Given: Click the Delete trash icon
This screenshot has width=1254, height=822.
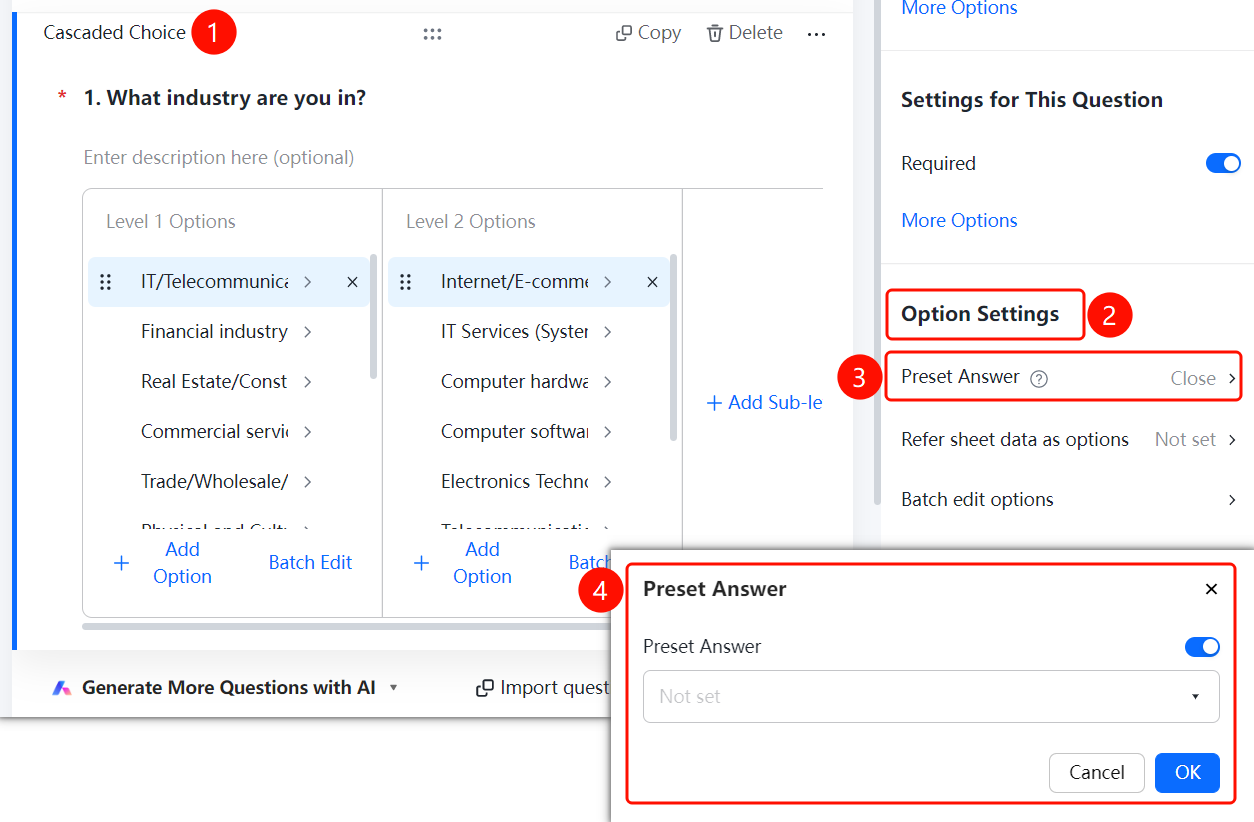Looking at the screenshot, I should tap(715, 33).
